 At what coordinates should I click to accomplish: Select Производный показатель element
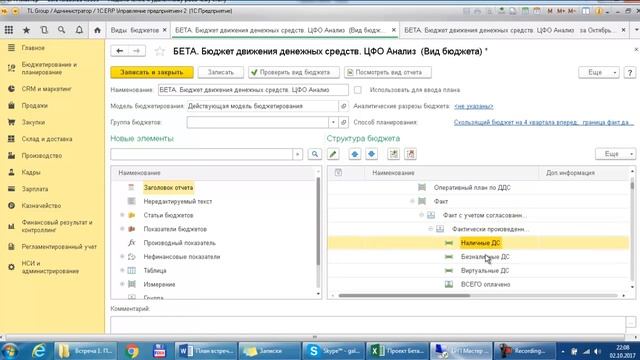(x=180, y=243)
